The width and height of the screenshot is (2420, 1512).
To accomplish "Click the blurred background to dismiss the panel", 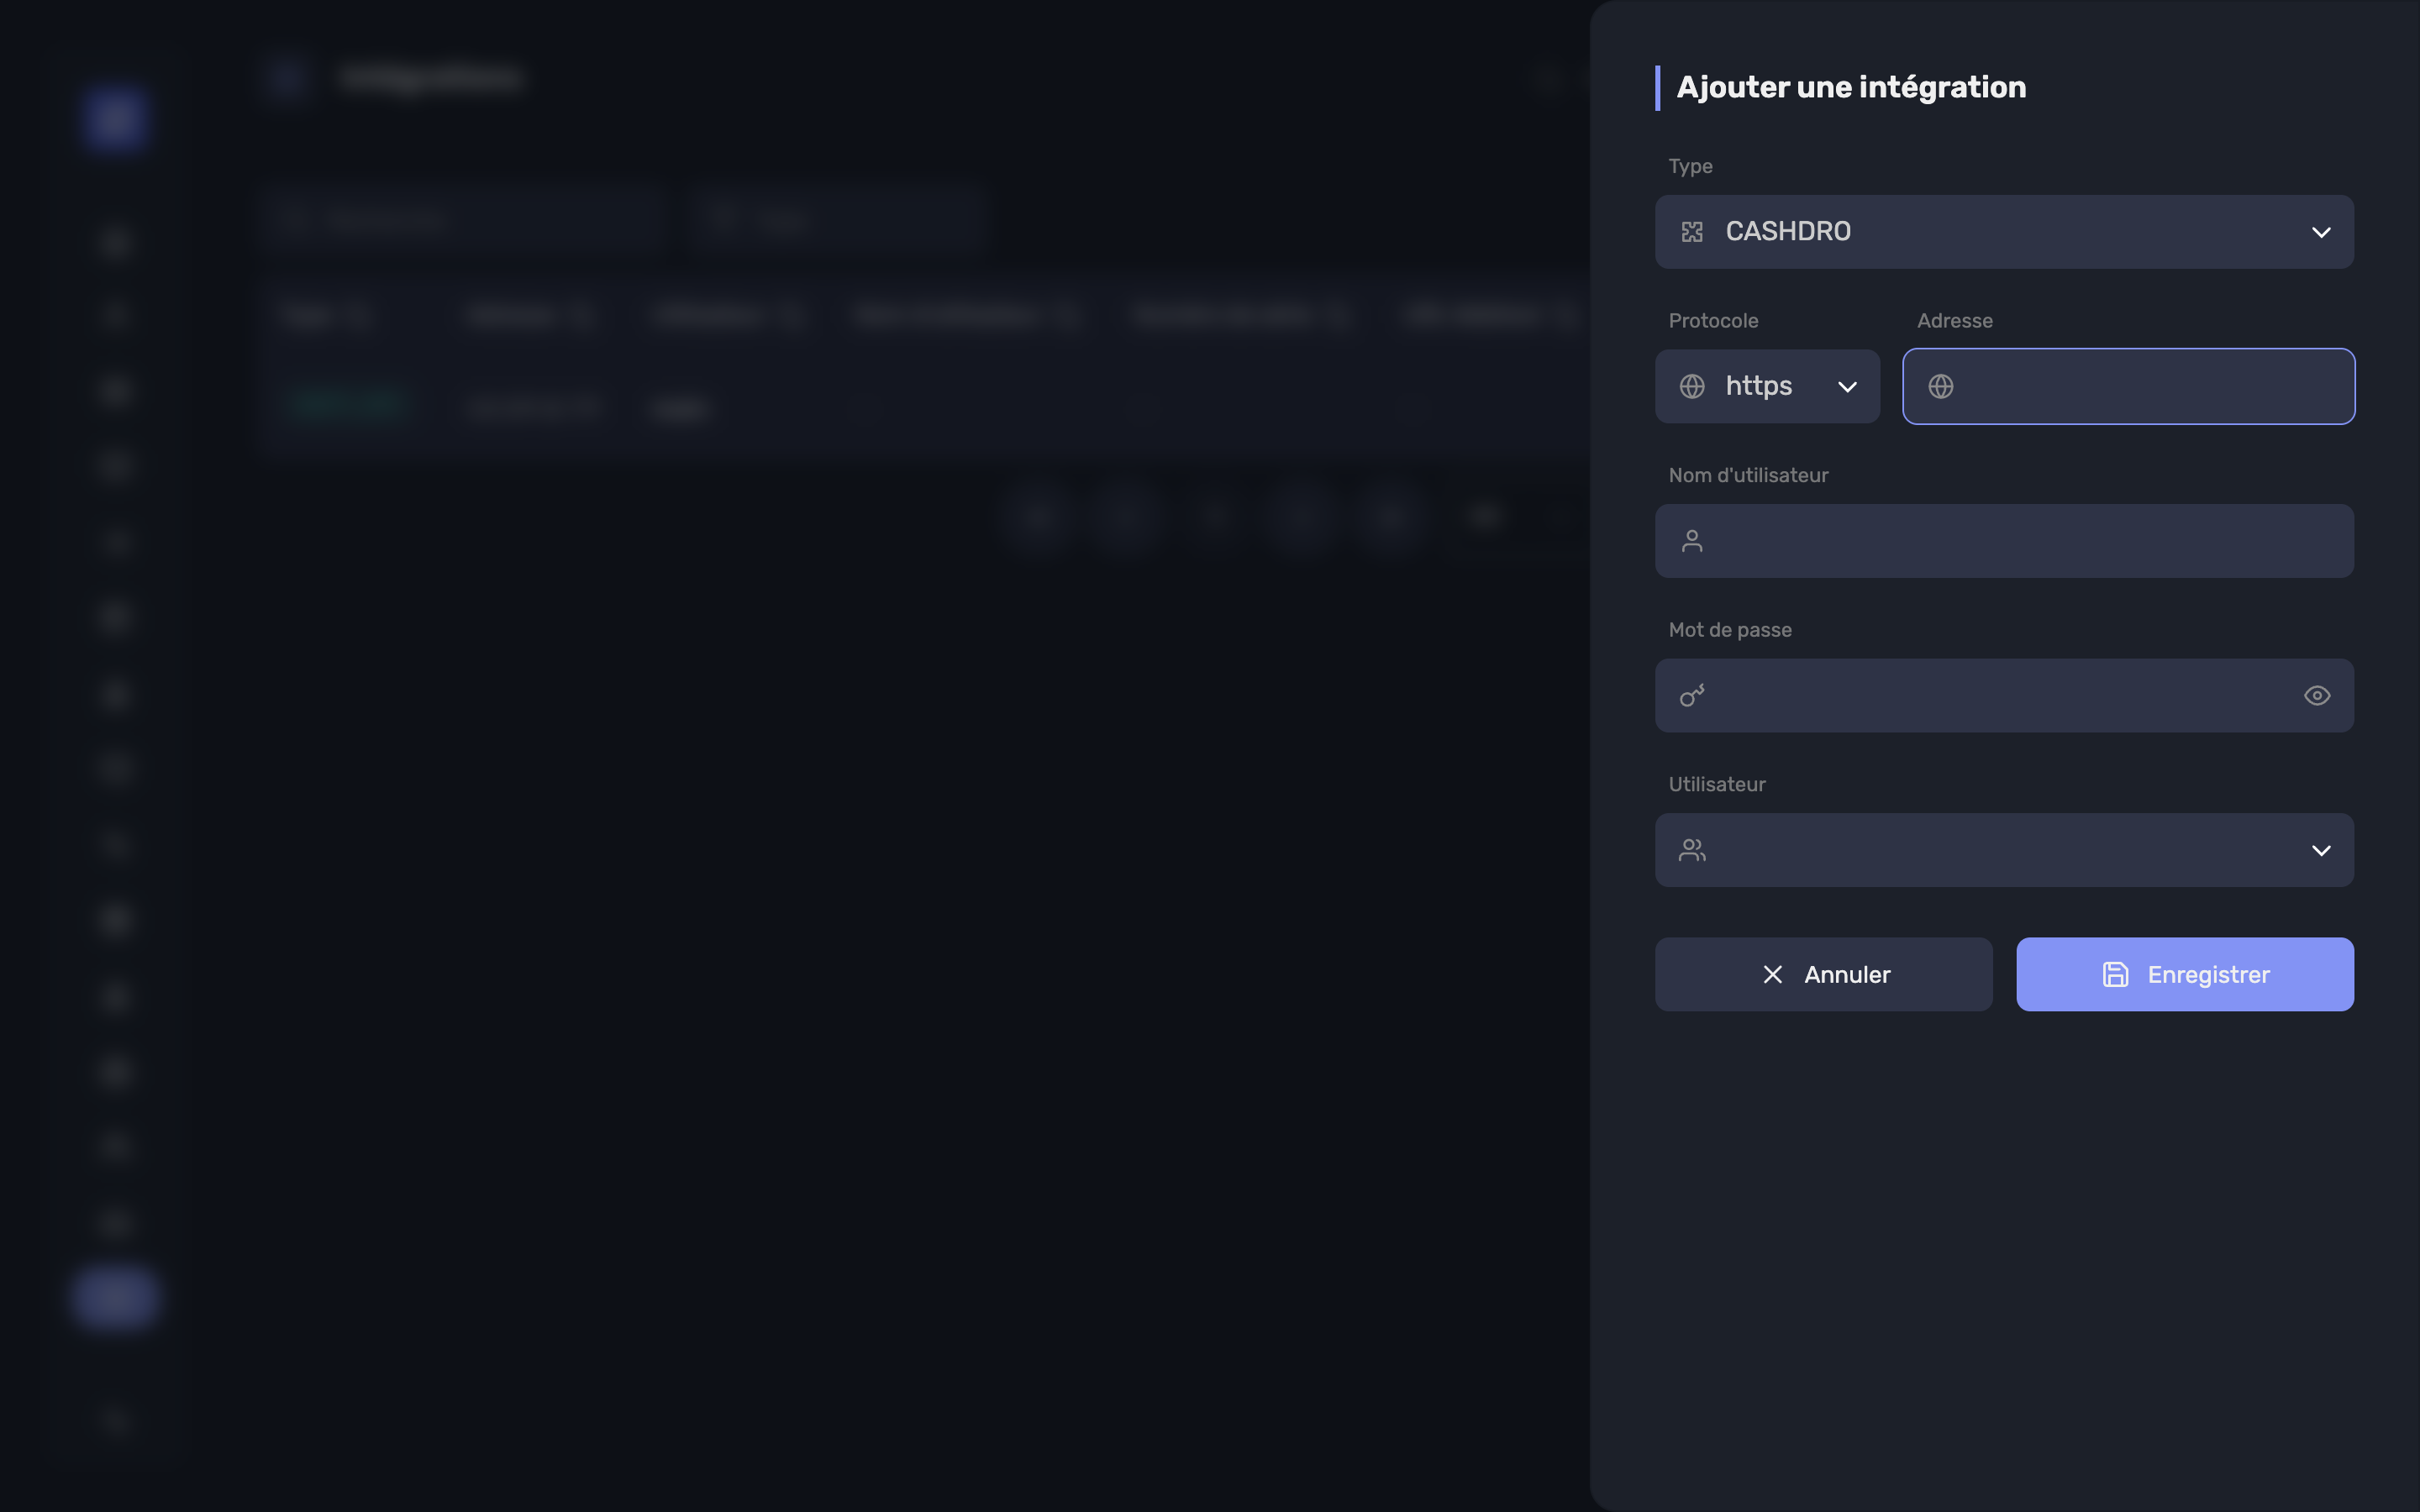I will tap(800, 900).
